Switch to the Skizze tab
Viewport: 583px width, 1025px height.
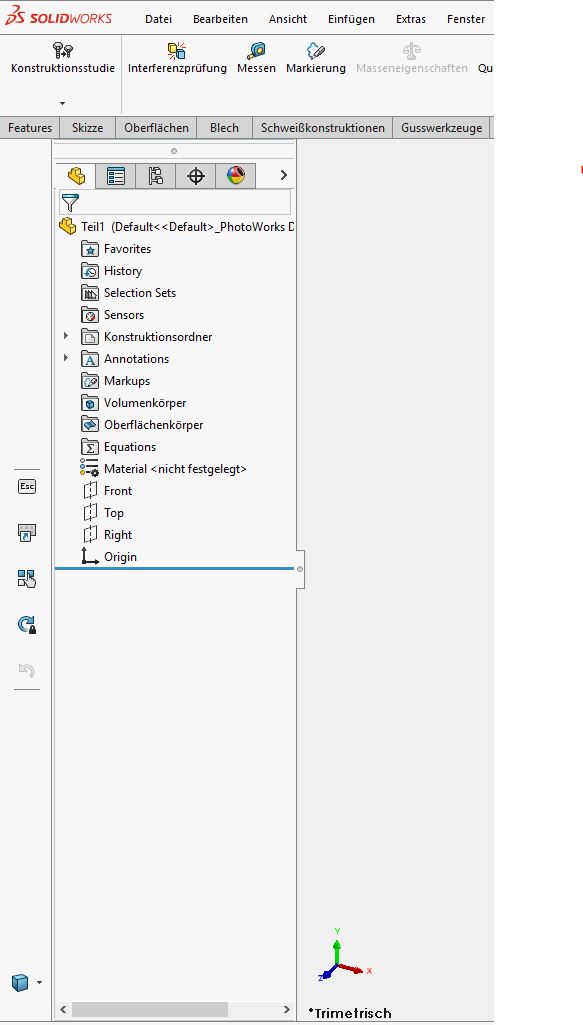88,128
